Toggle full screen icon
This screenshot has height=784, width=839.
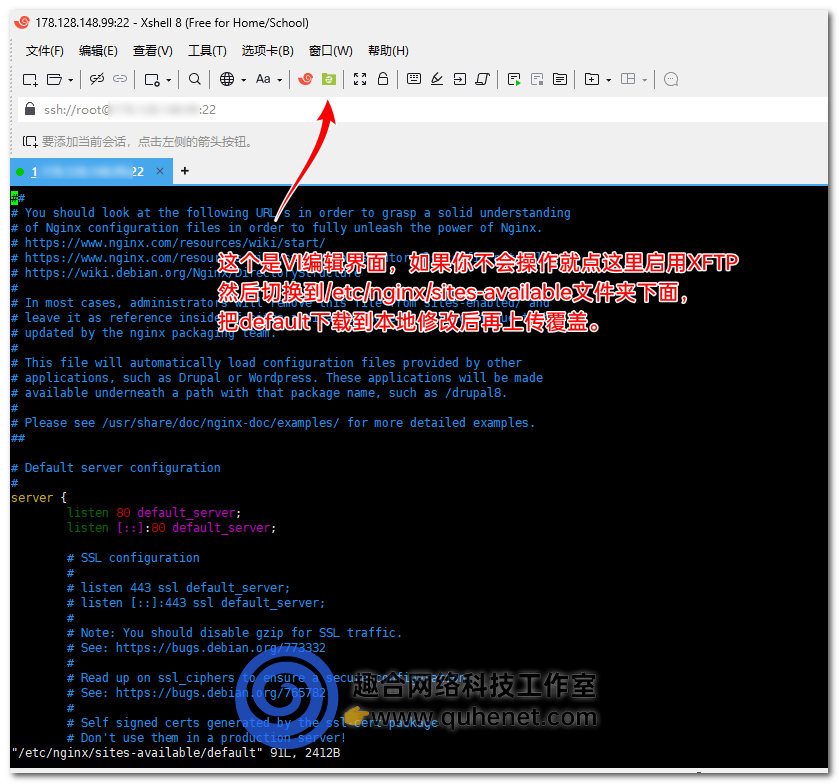pyautogui.click(x=360, y=79)
